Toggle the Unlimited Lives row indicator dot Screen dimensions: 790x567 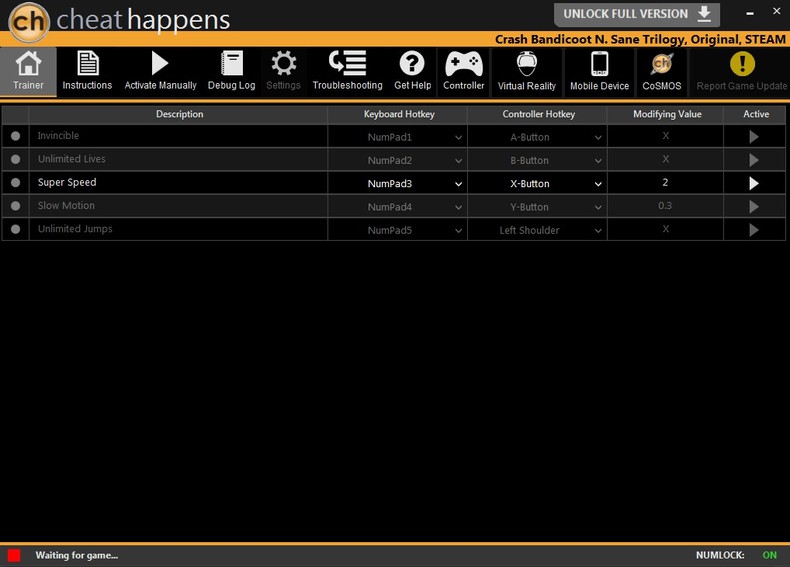[16, 159]
